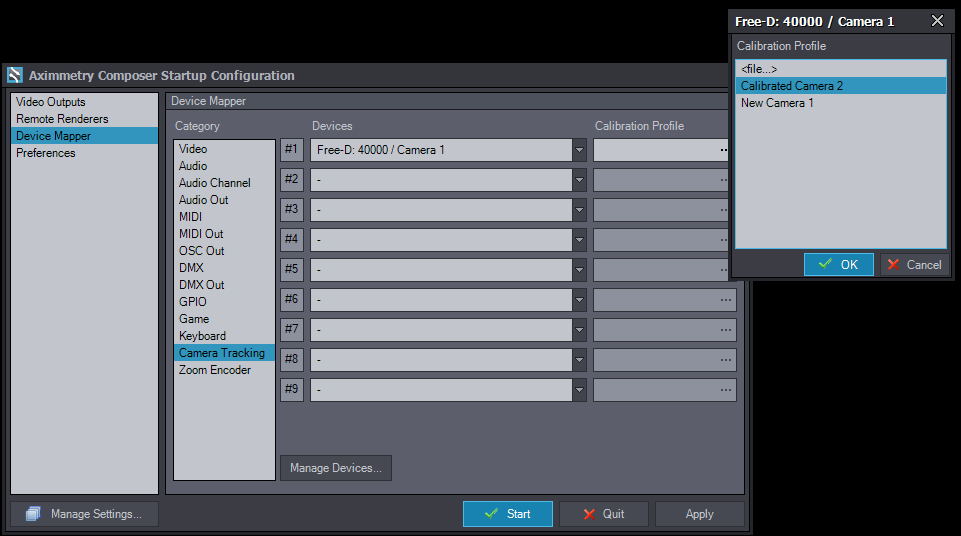Viewport: 961px width, 536px height.
Task: Select the <file...> option in profile list
Action: (758, 69)
